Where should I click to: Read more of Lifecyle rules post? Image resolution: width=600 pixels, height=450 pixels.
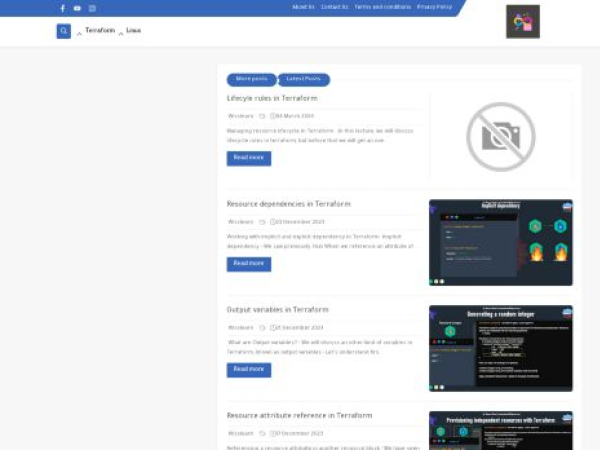(249, 158)
